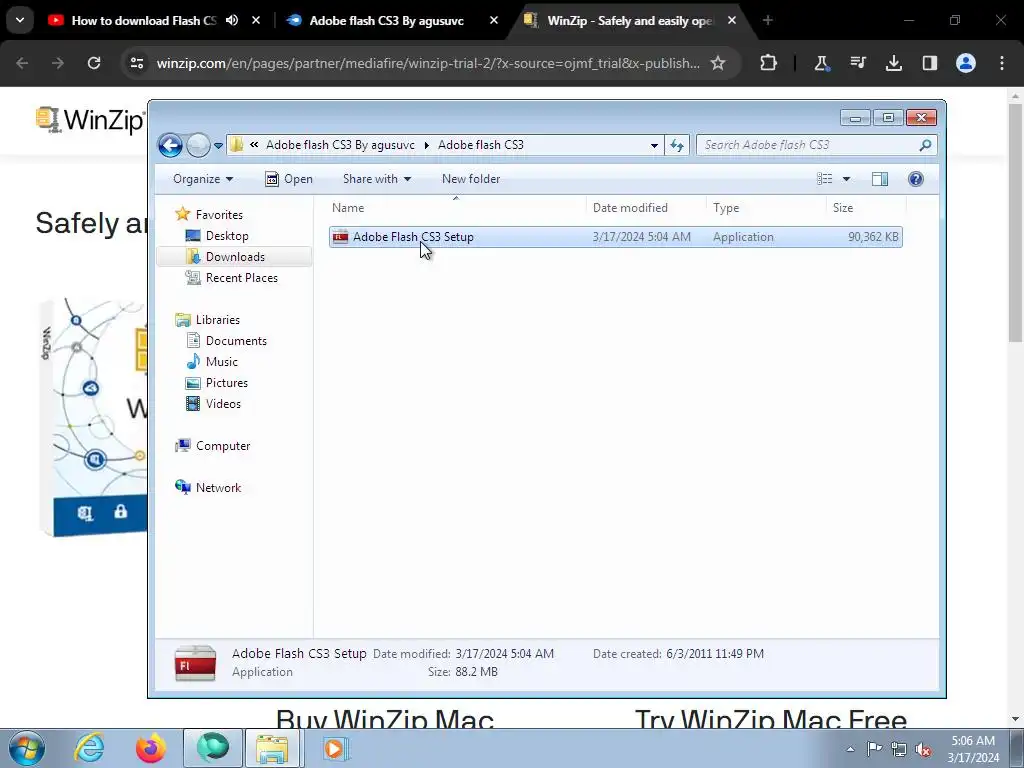
Task: Open the recent pages dropdown arrow in Explorer
Action: point(218,146)
